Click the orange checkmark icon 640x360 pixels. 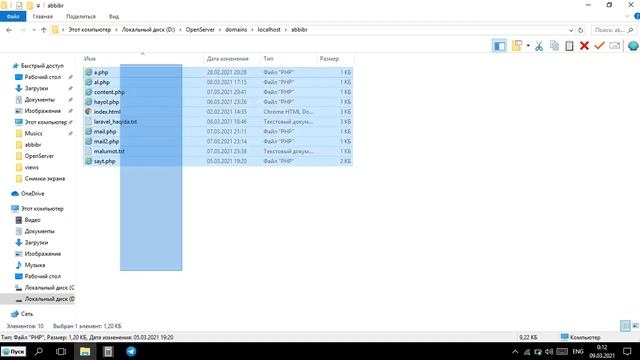tap(599, 46)
